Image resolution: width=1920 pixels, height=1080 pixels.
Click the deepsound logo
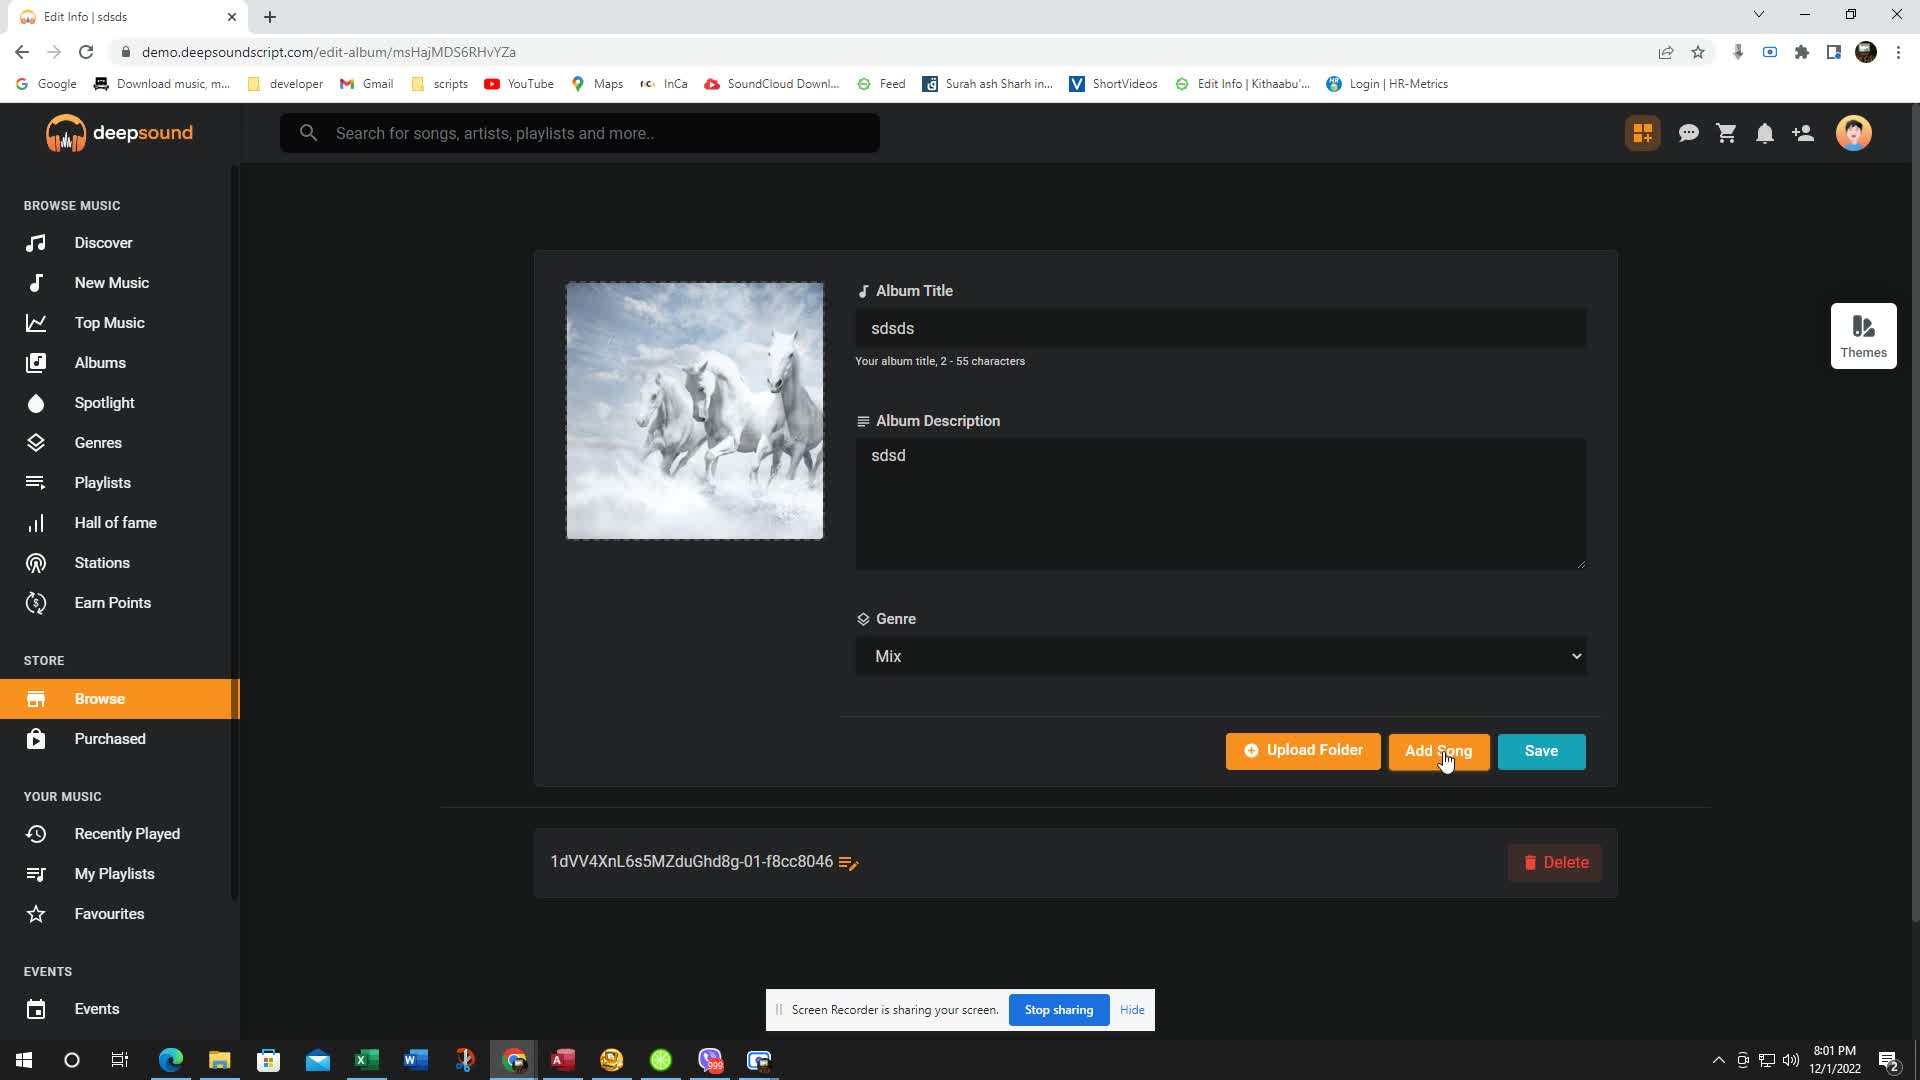point(119,133)
